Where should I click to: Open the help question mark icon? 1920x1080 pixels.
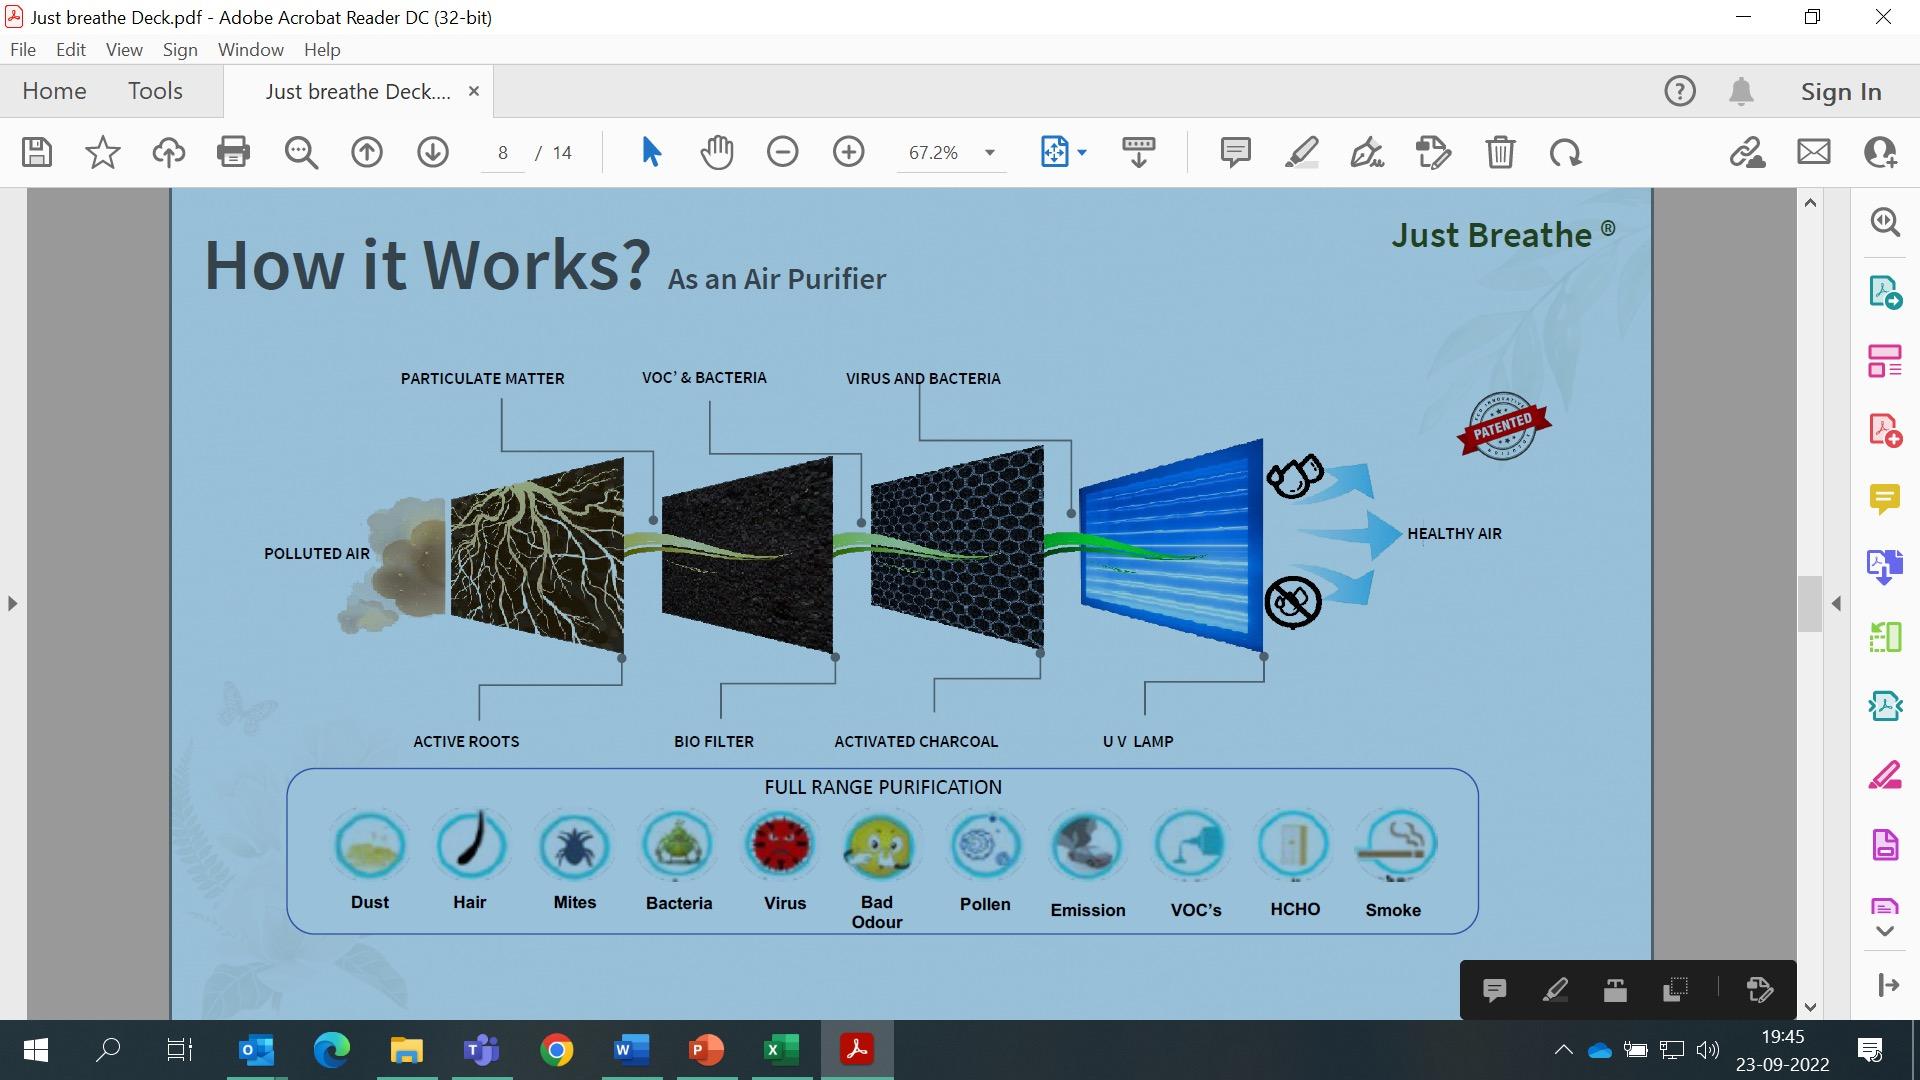(x=1680, y=91)
